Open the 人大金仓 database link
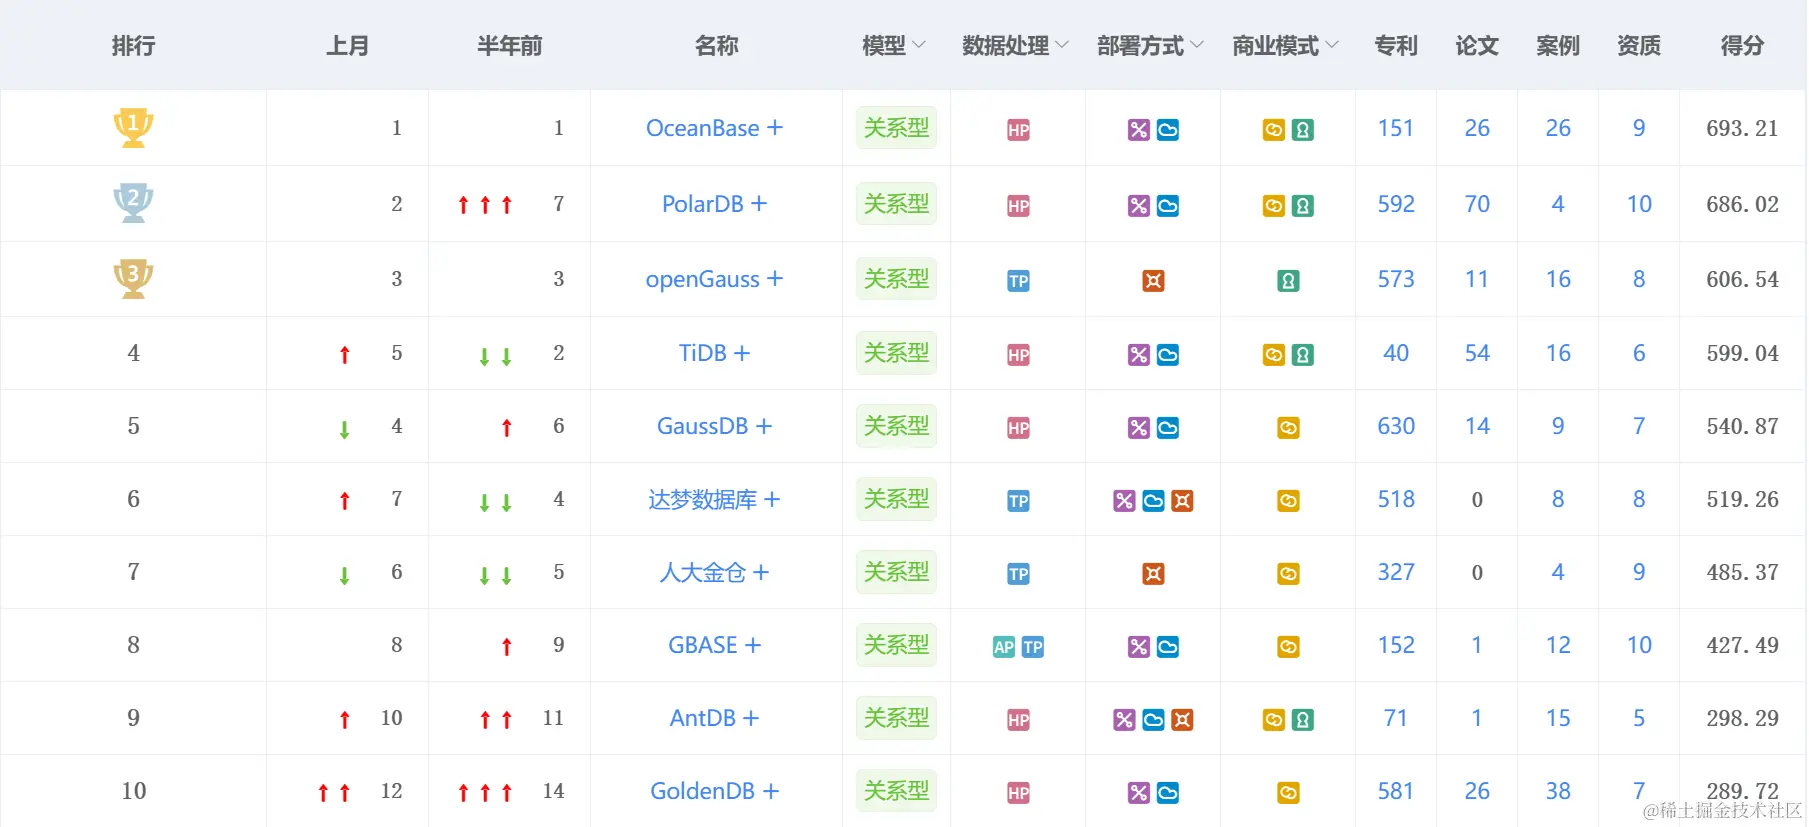The height and width of the screenshot is (827, 1809). point(702,572)
